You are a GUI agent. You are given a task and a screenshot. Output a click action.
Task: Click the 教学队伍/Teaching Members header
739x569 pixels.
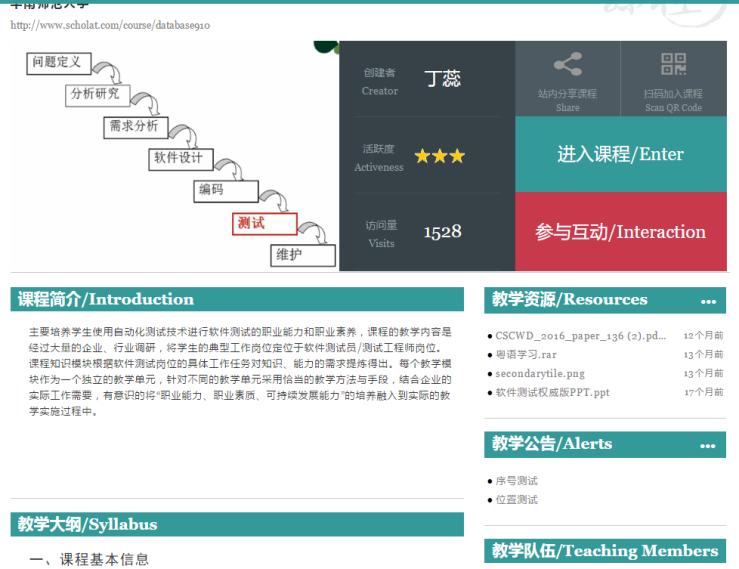pos(604,551)
